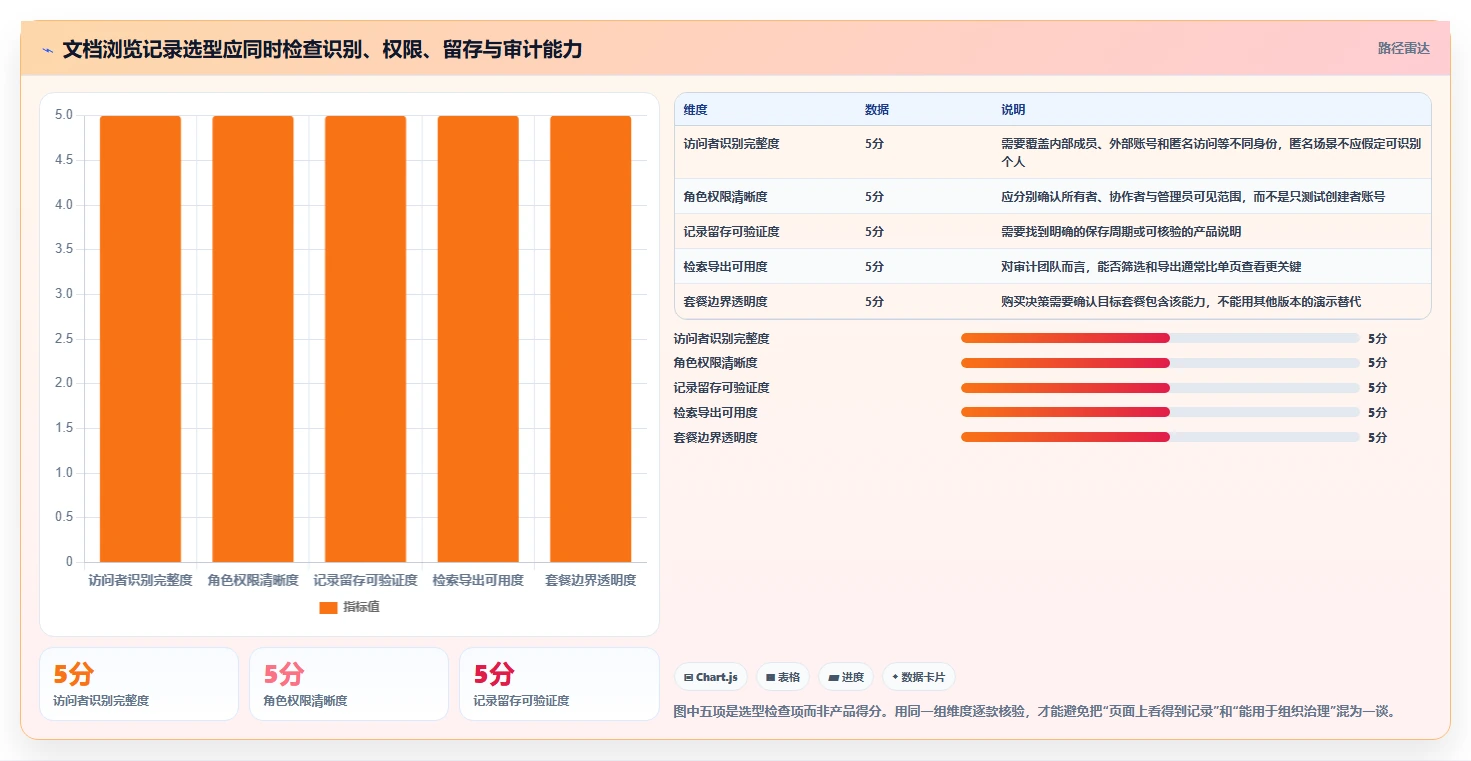The image size is (1471, 761).
Task: Select the 访问者识别完整度 table row name
Action: pyautogui.click(x=731, y=144)
